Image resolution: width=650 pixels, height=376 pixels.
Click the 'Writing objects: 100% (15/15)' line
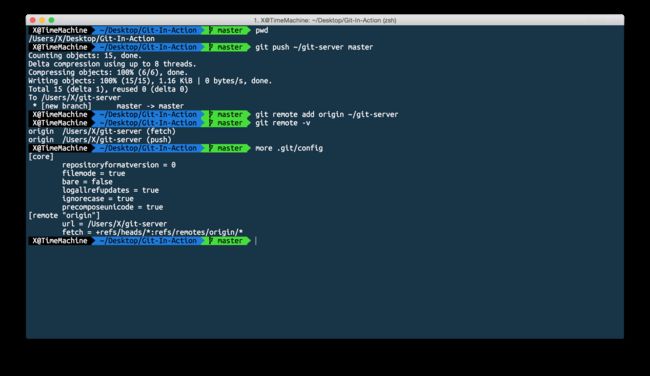tap(150, 81)
